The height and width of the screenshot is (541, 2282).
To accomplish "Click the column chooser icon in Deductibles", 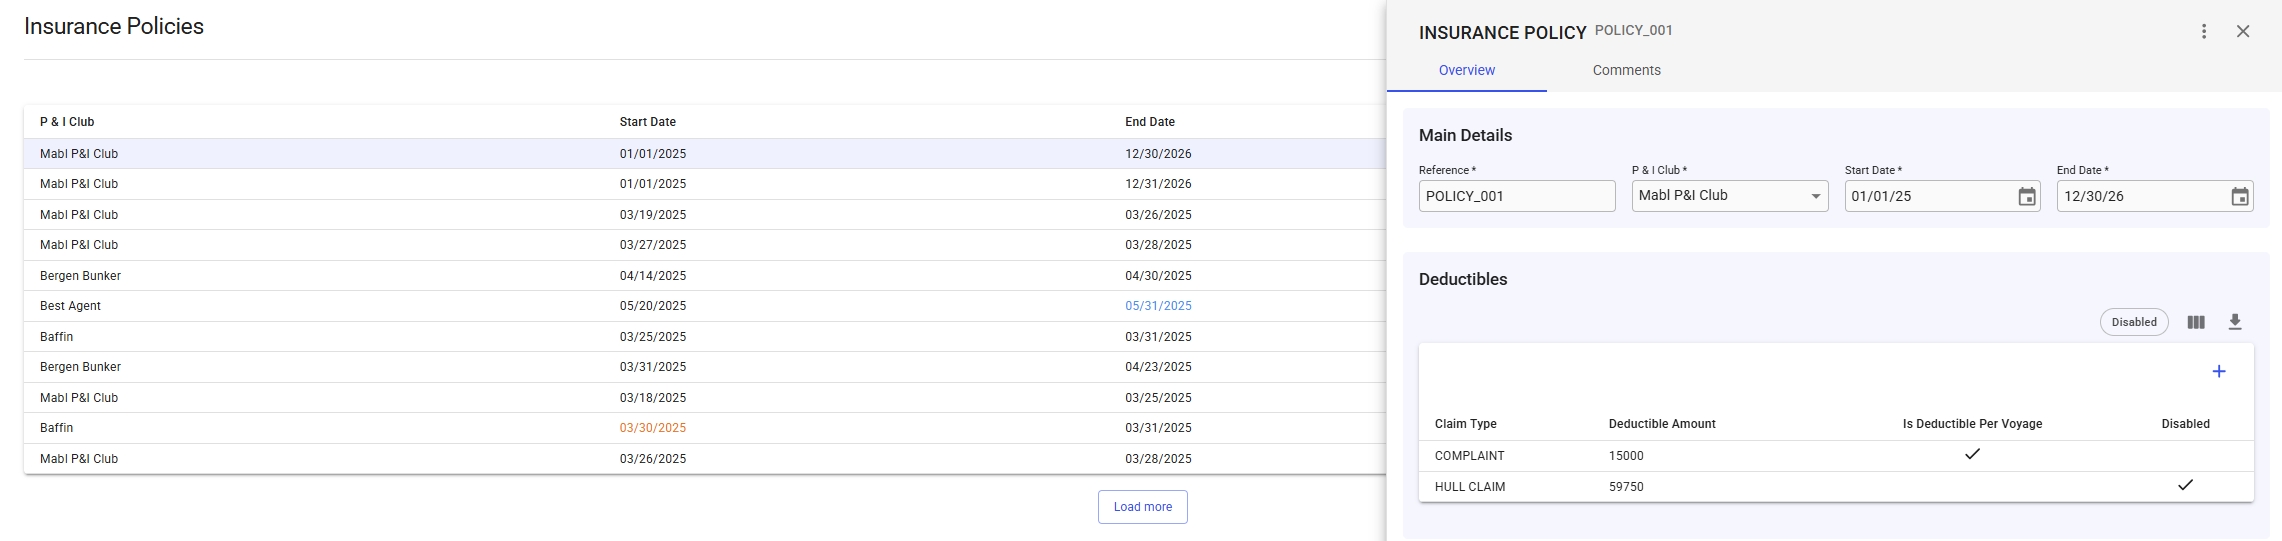I will click(x=2195, y=322).
